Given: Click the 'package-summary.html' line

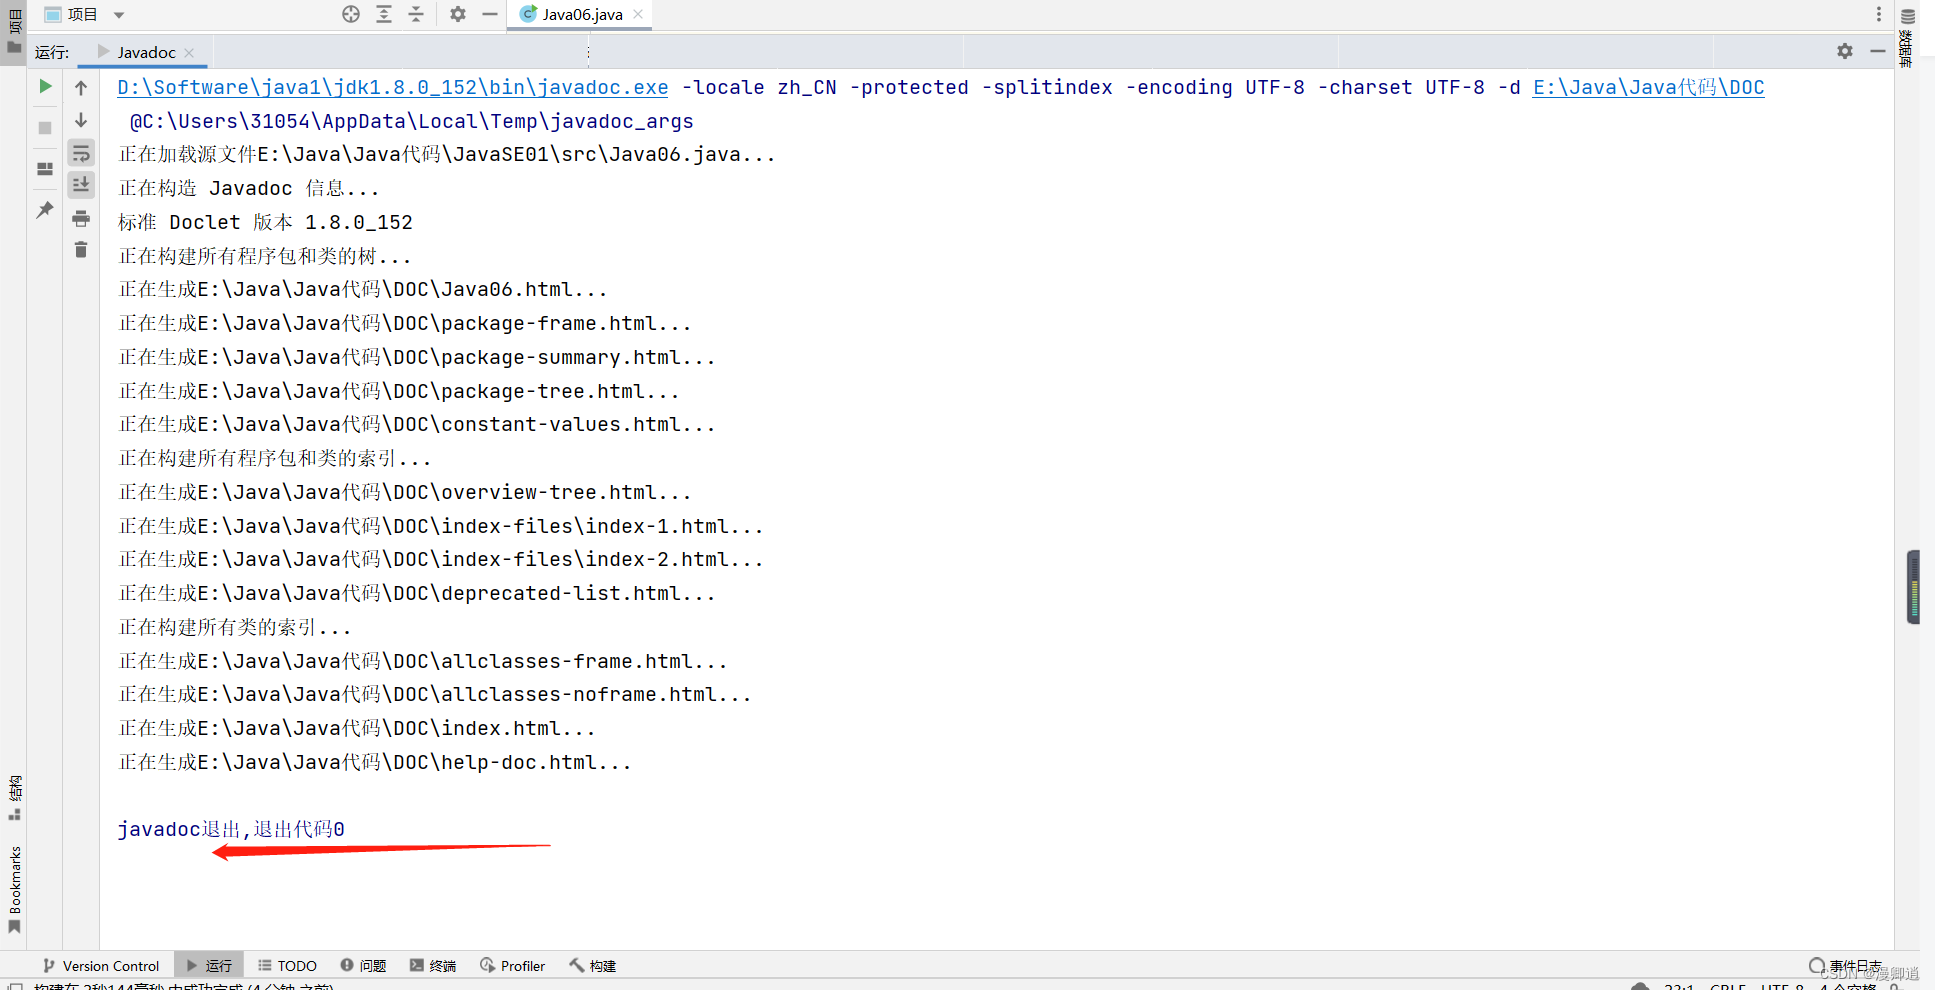Looking at the screenshot, I should (416, 357).
